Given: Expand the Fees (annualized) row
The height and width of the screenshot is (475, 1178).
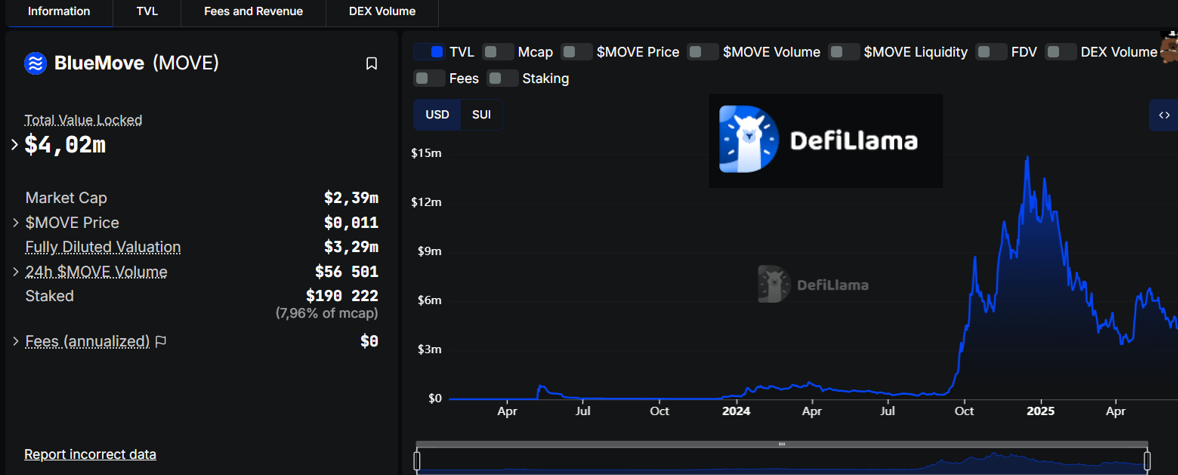Looking at the screenshot, I should 16,342.
